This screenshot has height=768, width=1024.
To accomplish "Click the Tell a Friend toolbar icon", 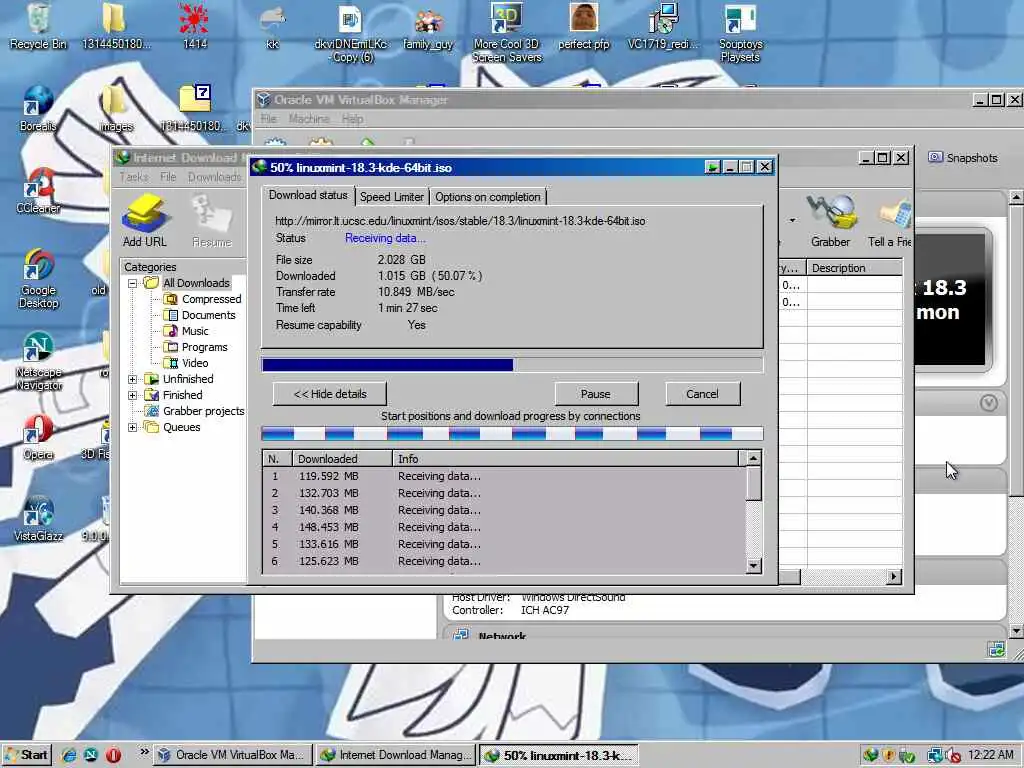I will click(891, 221).
